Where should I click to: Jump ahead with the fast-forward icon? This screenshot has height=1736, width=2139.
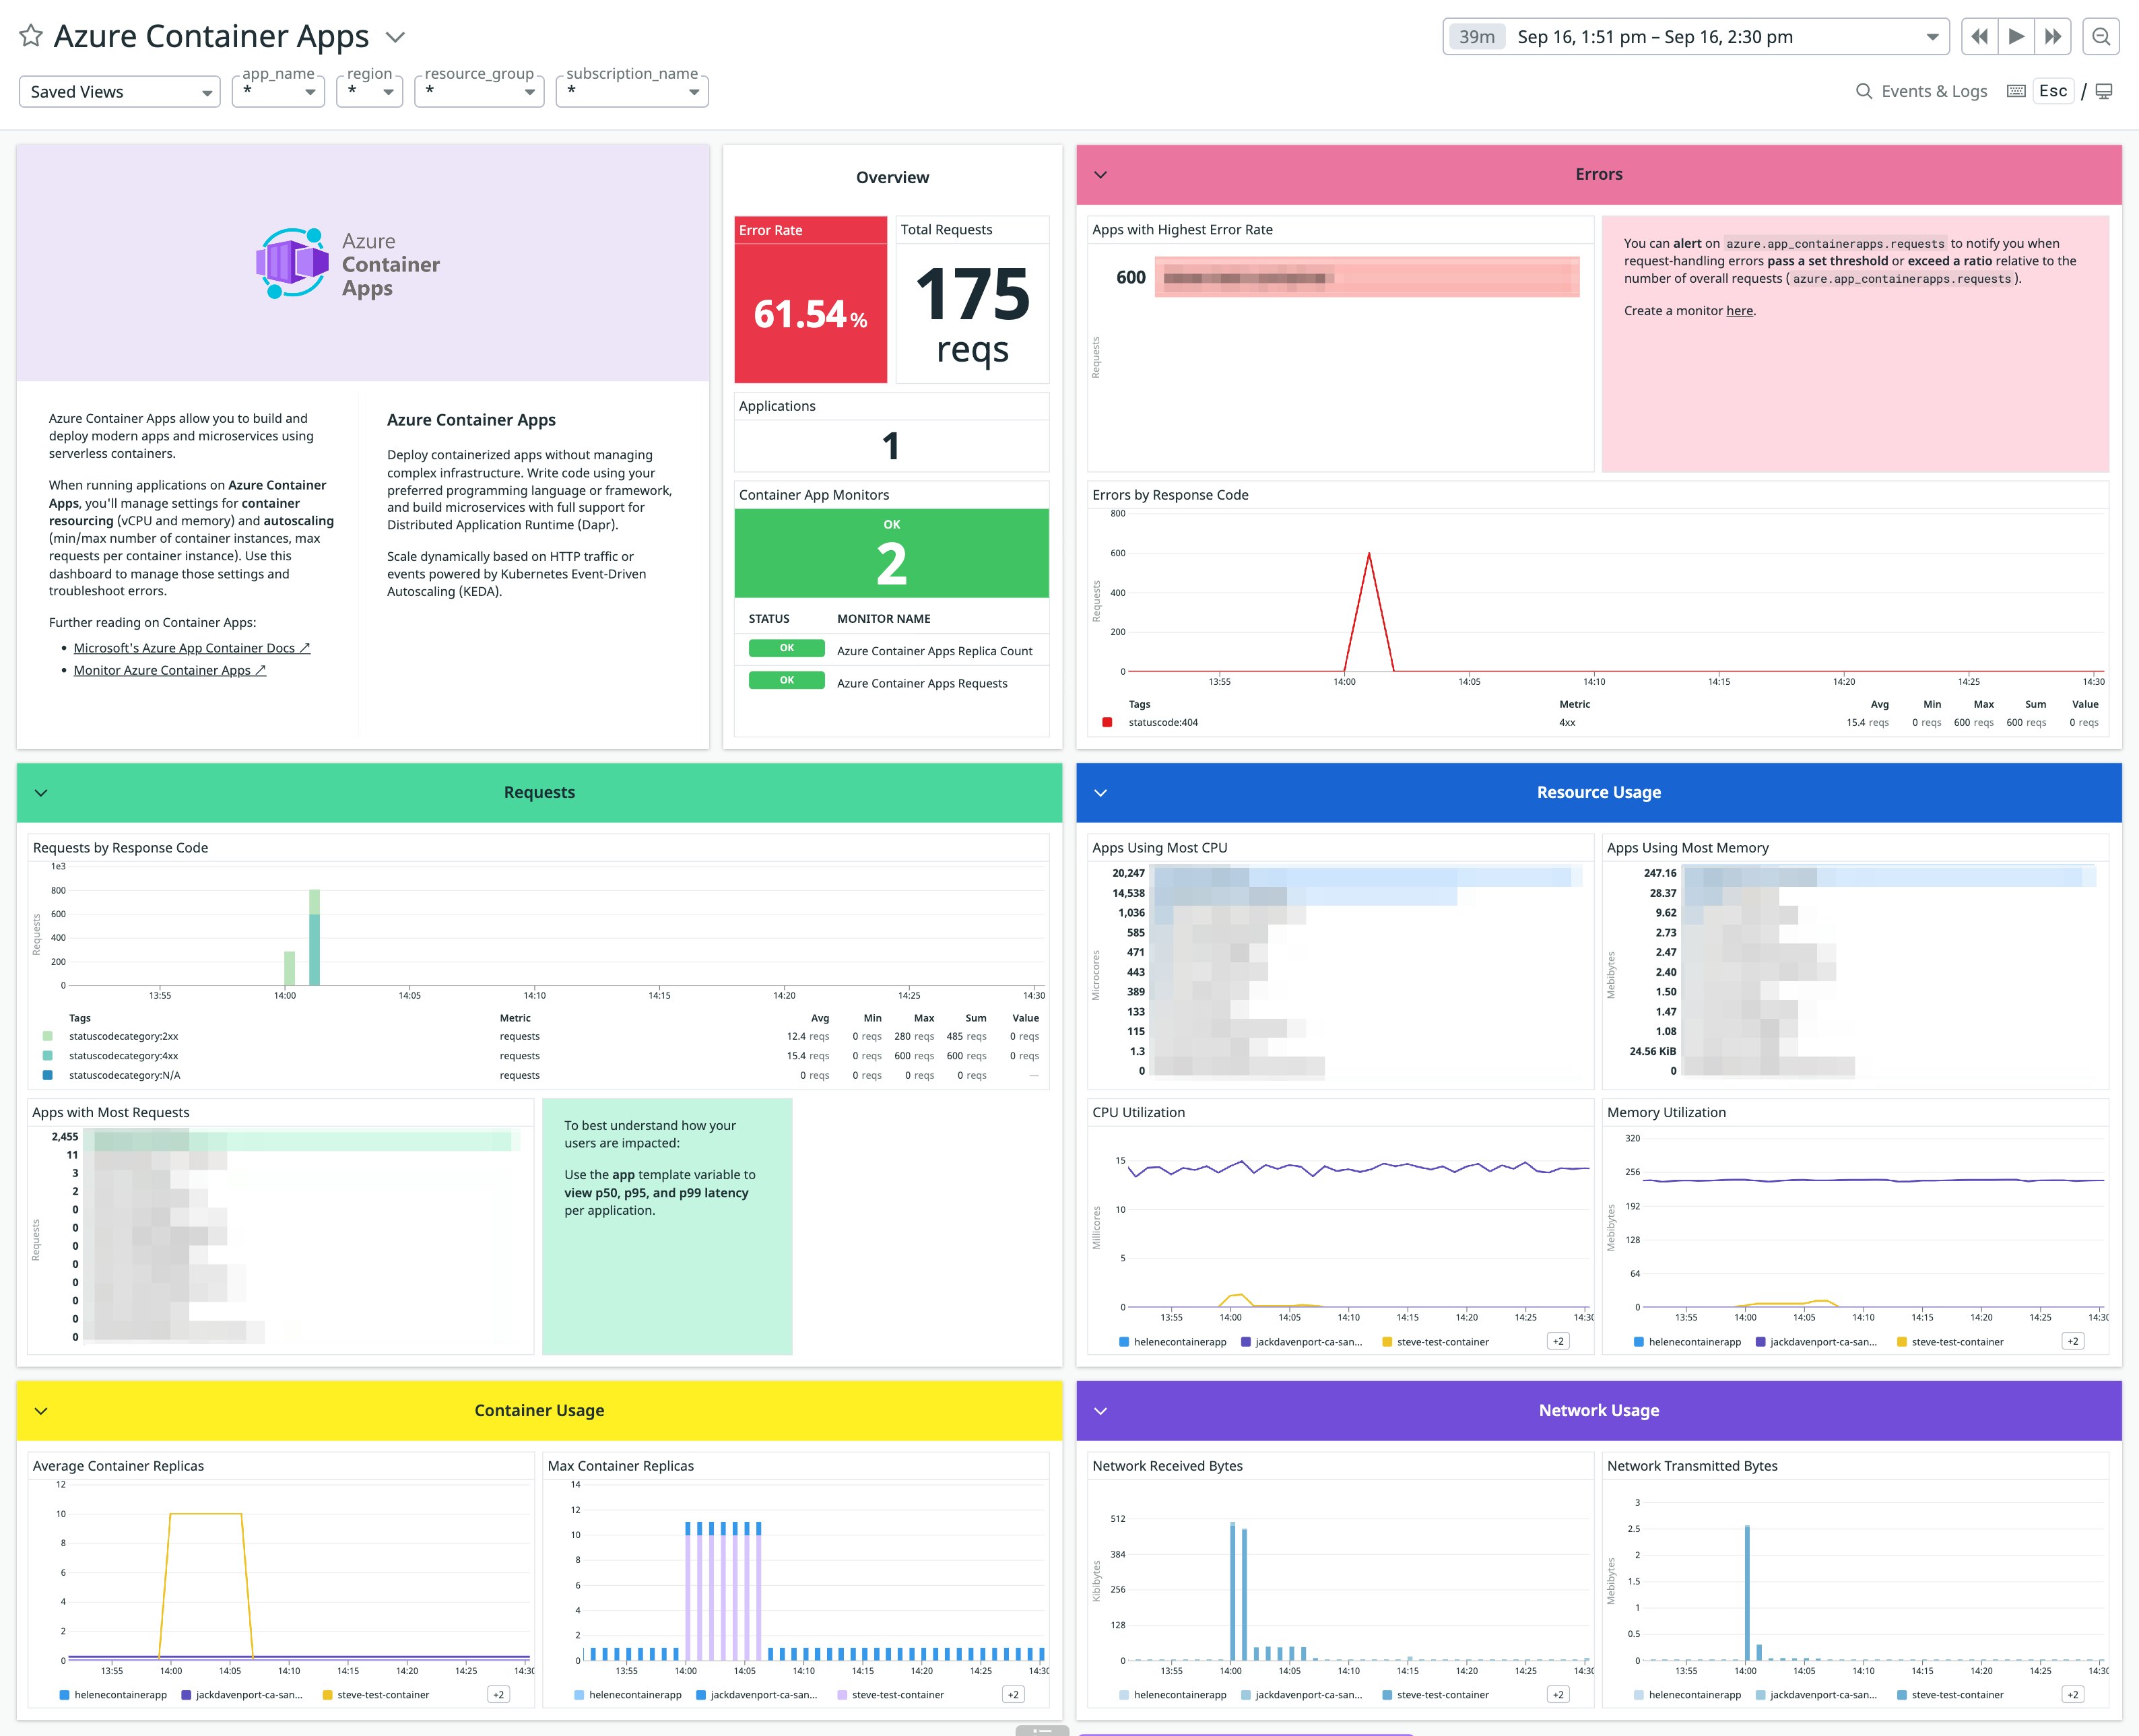pos(2052,36)
